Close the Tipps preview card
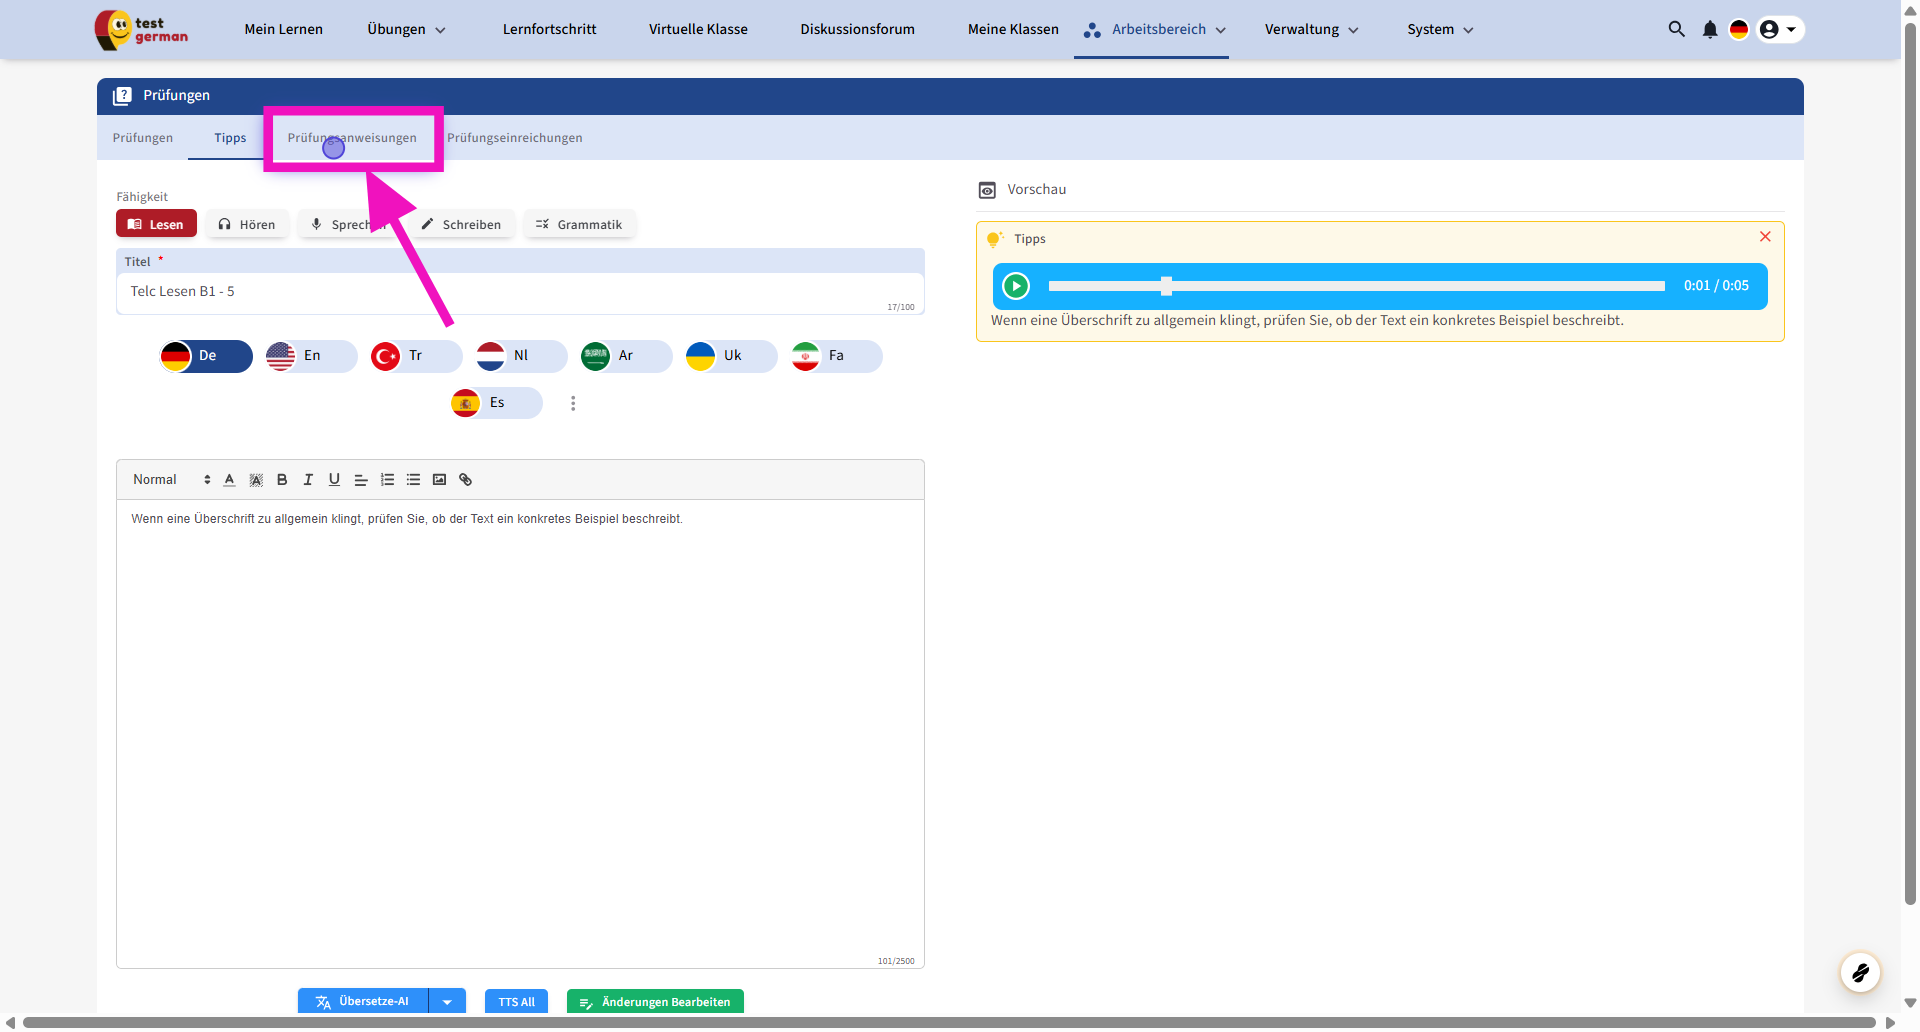 point(1765,237)
